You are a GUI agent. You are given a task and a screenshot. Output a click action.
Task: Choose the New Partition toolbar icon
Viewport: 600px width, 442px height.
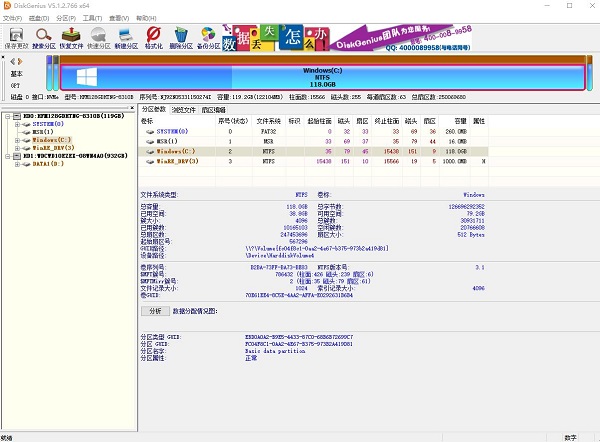pyautogui.click(x=126, y=38)
